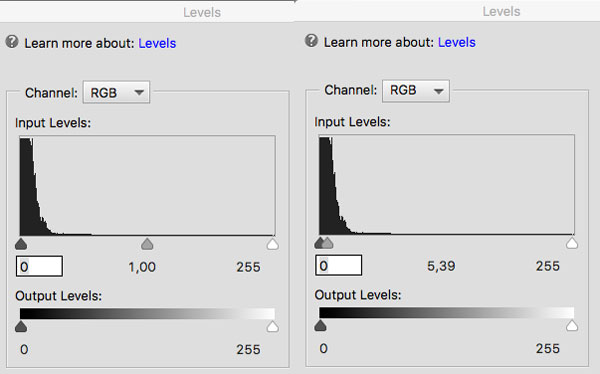Click the Levels title of left panel

click(202, 12)
